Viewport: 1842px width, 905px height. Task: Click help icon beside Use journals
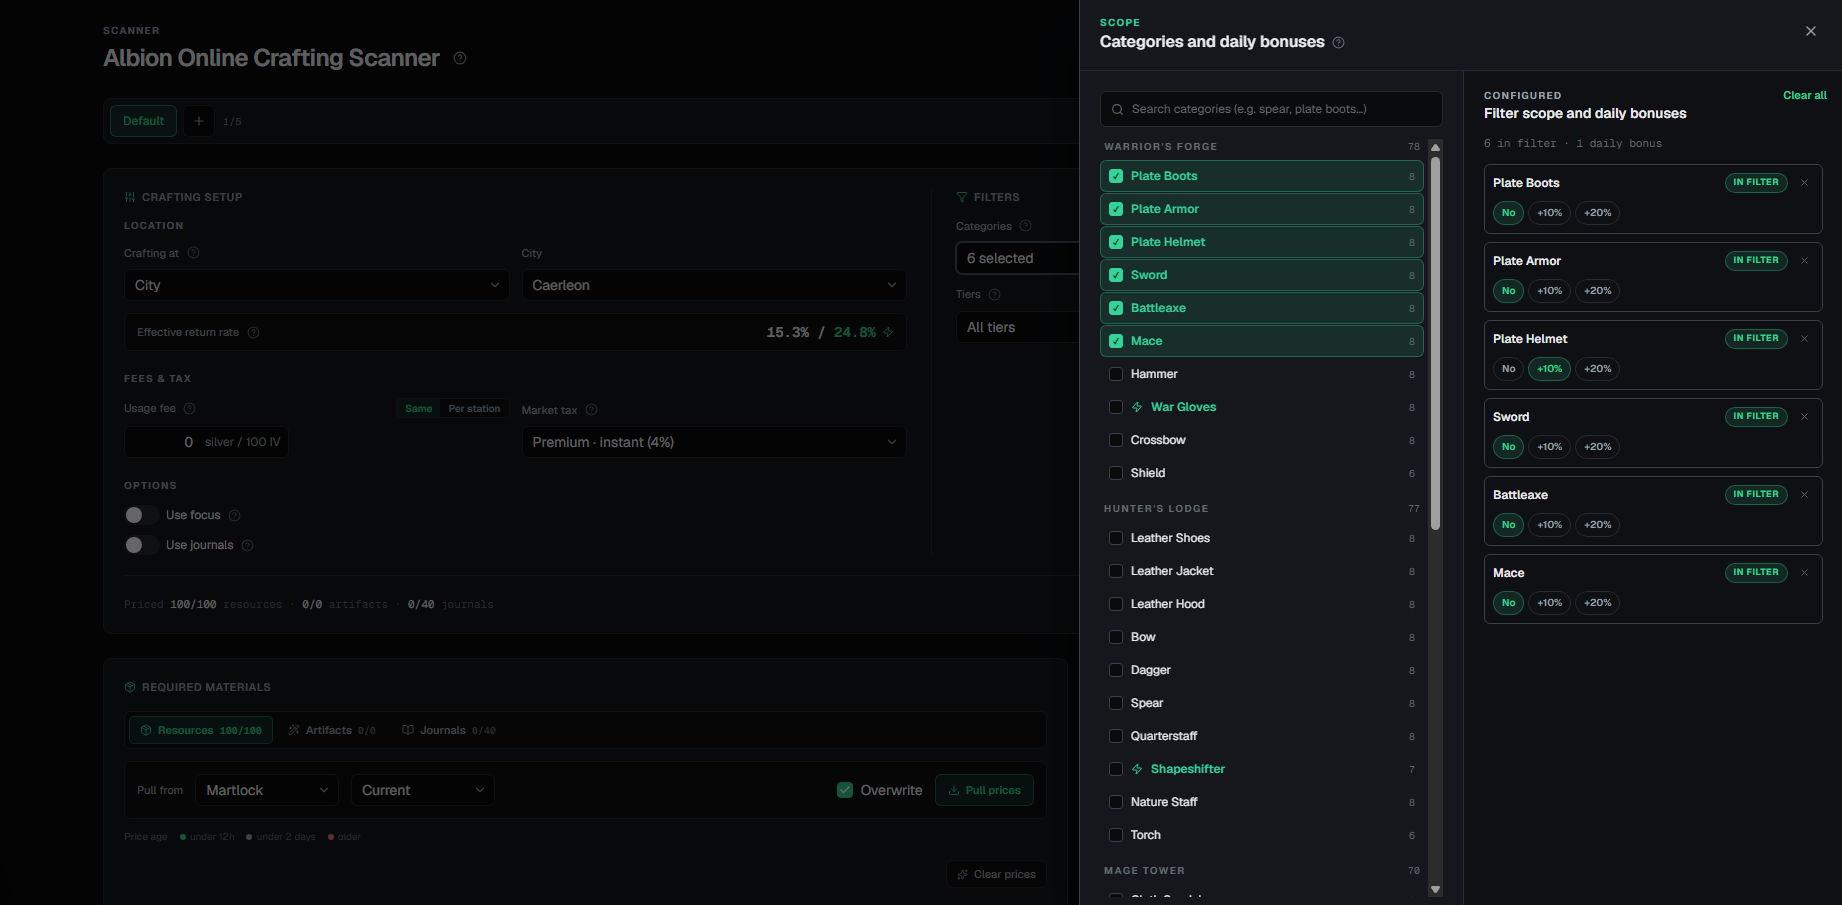[x=248, y=545]
